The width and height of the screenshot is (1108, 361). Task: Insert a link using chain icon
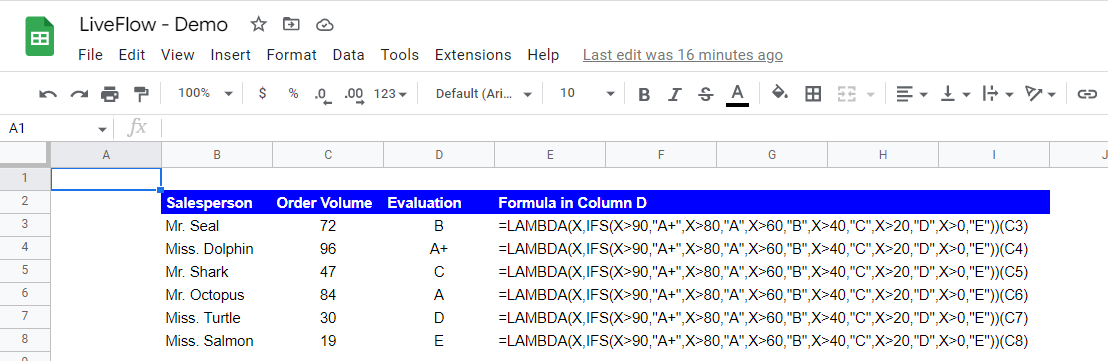1086,94
